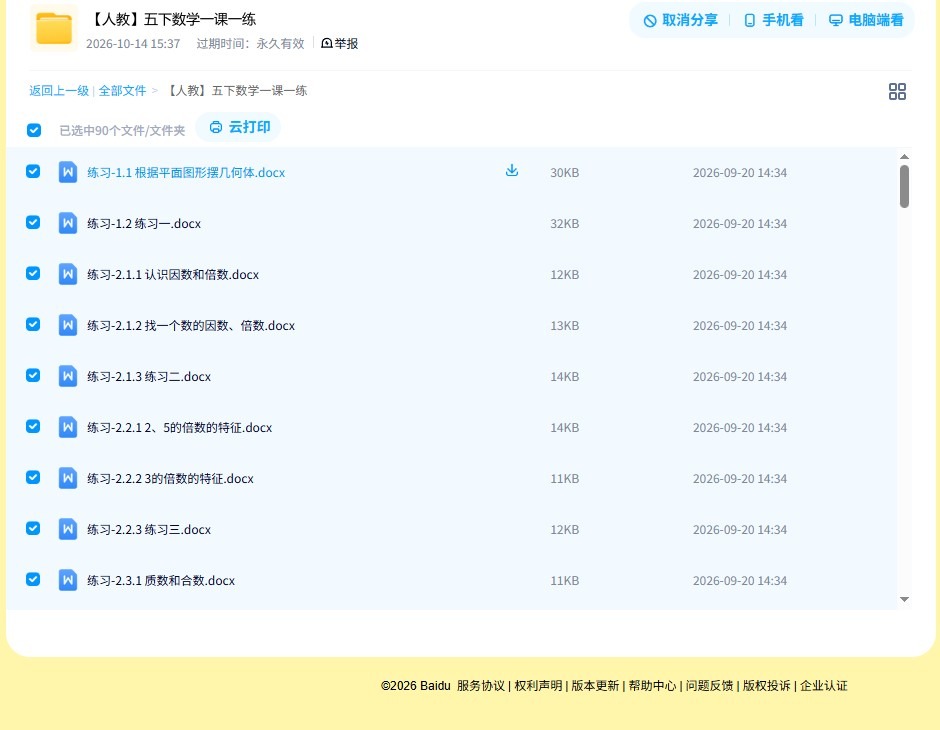Screen dimensions: 940x730
Task: Open 版权投诉 footer link
Action: [x=766, y=686]
